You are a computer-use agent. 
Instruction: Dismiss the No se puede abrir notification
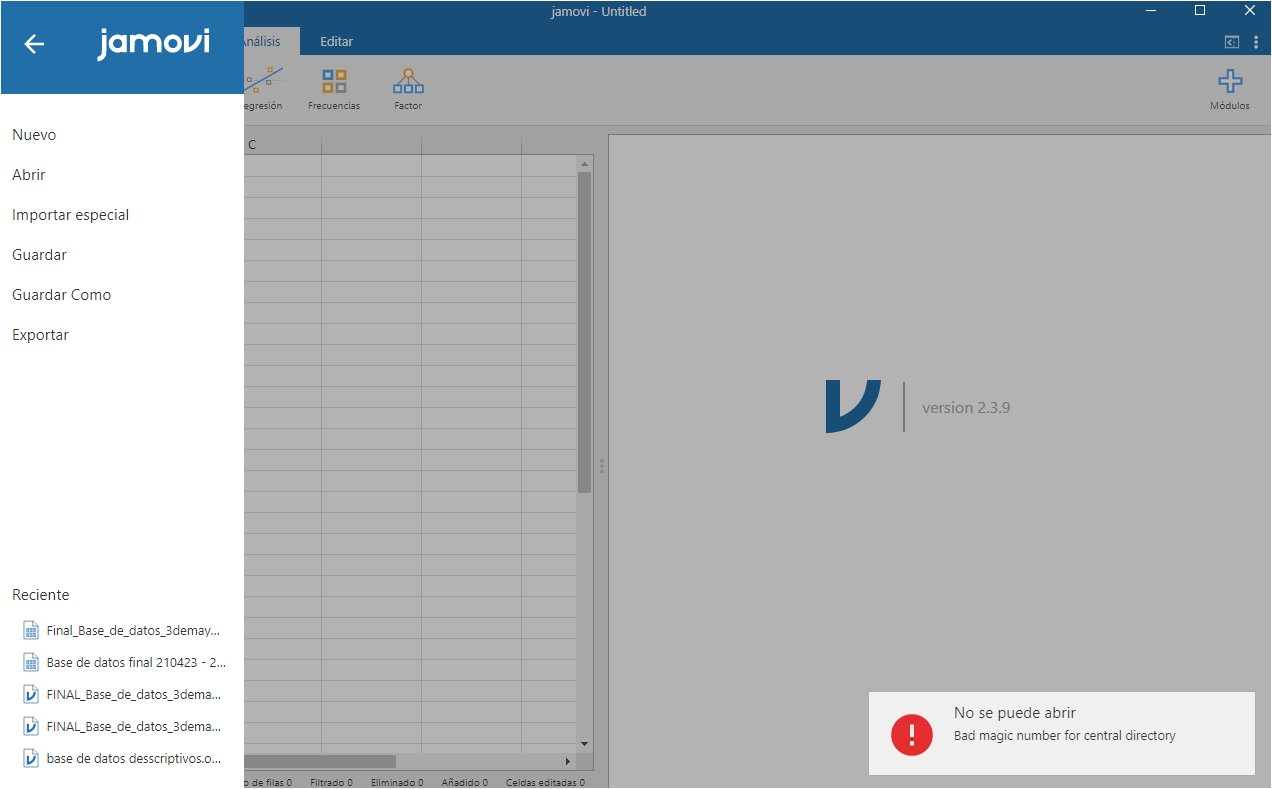(1061, 733)
